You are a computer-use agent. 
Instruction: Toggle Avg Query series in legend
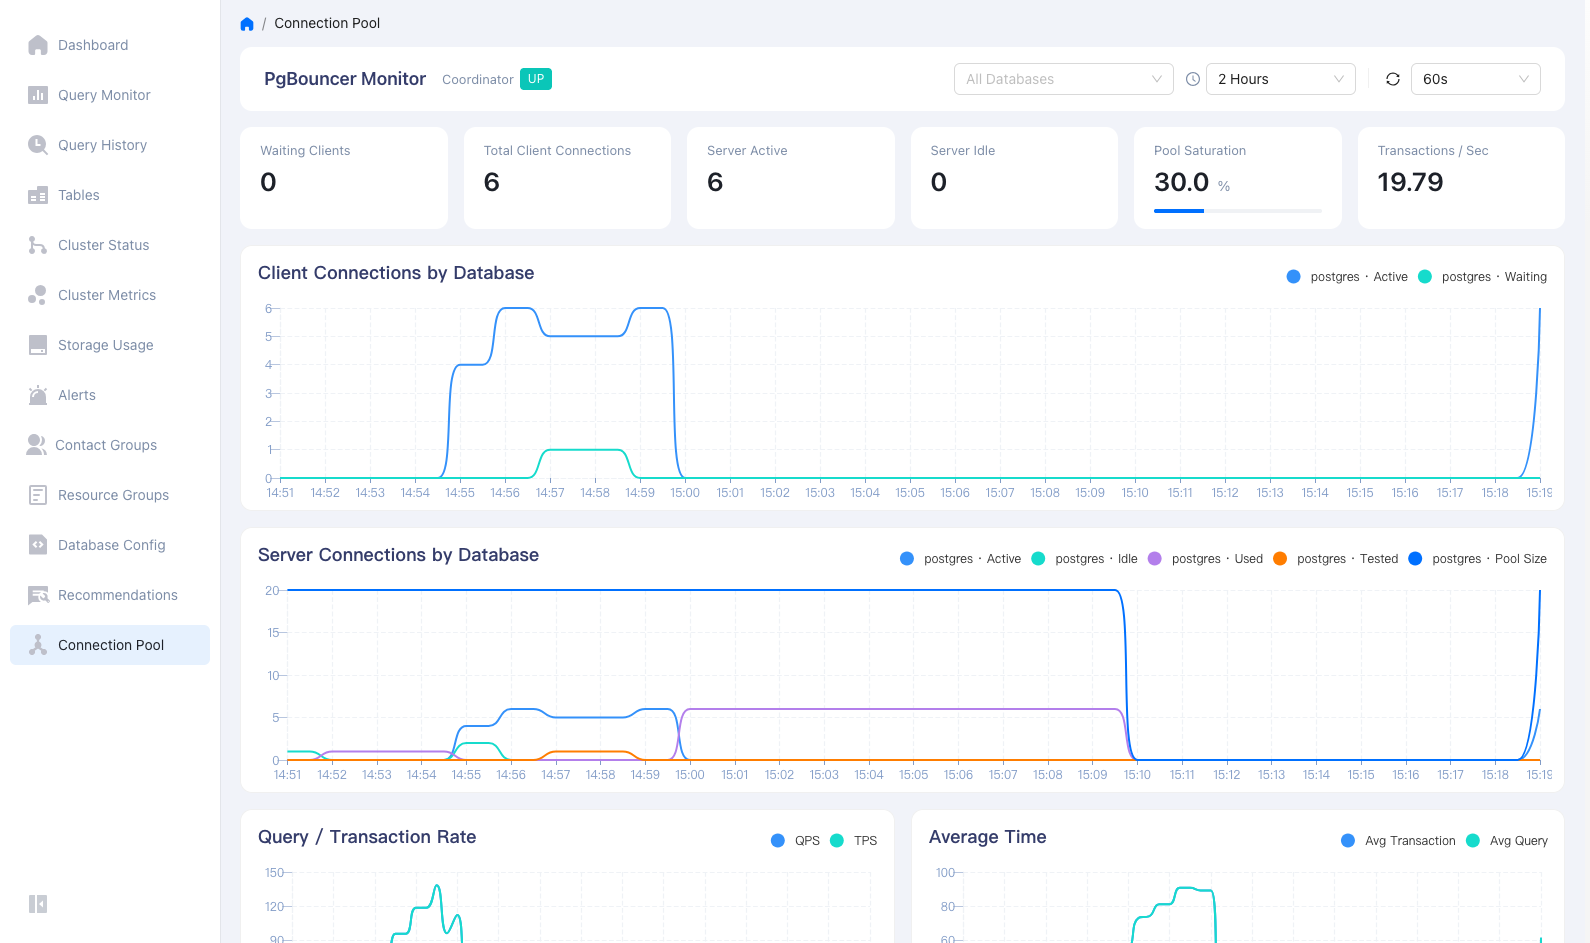point(1507,841)
